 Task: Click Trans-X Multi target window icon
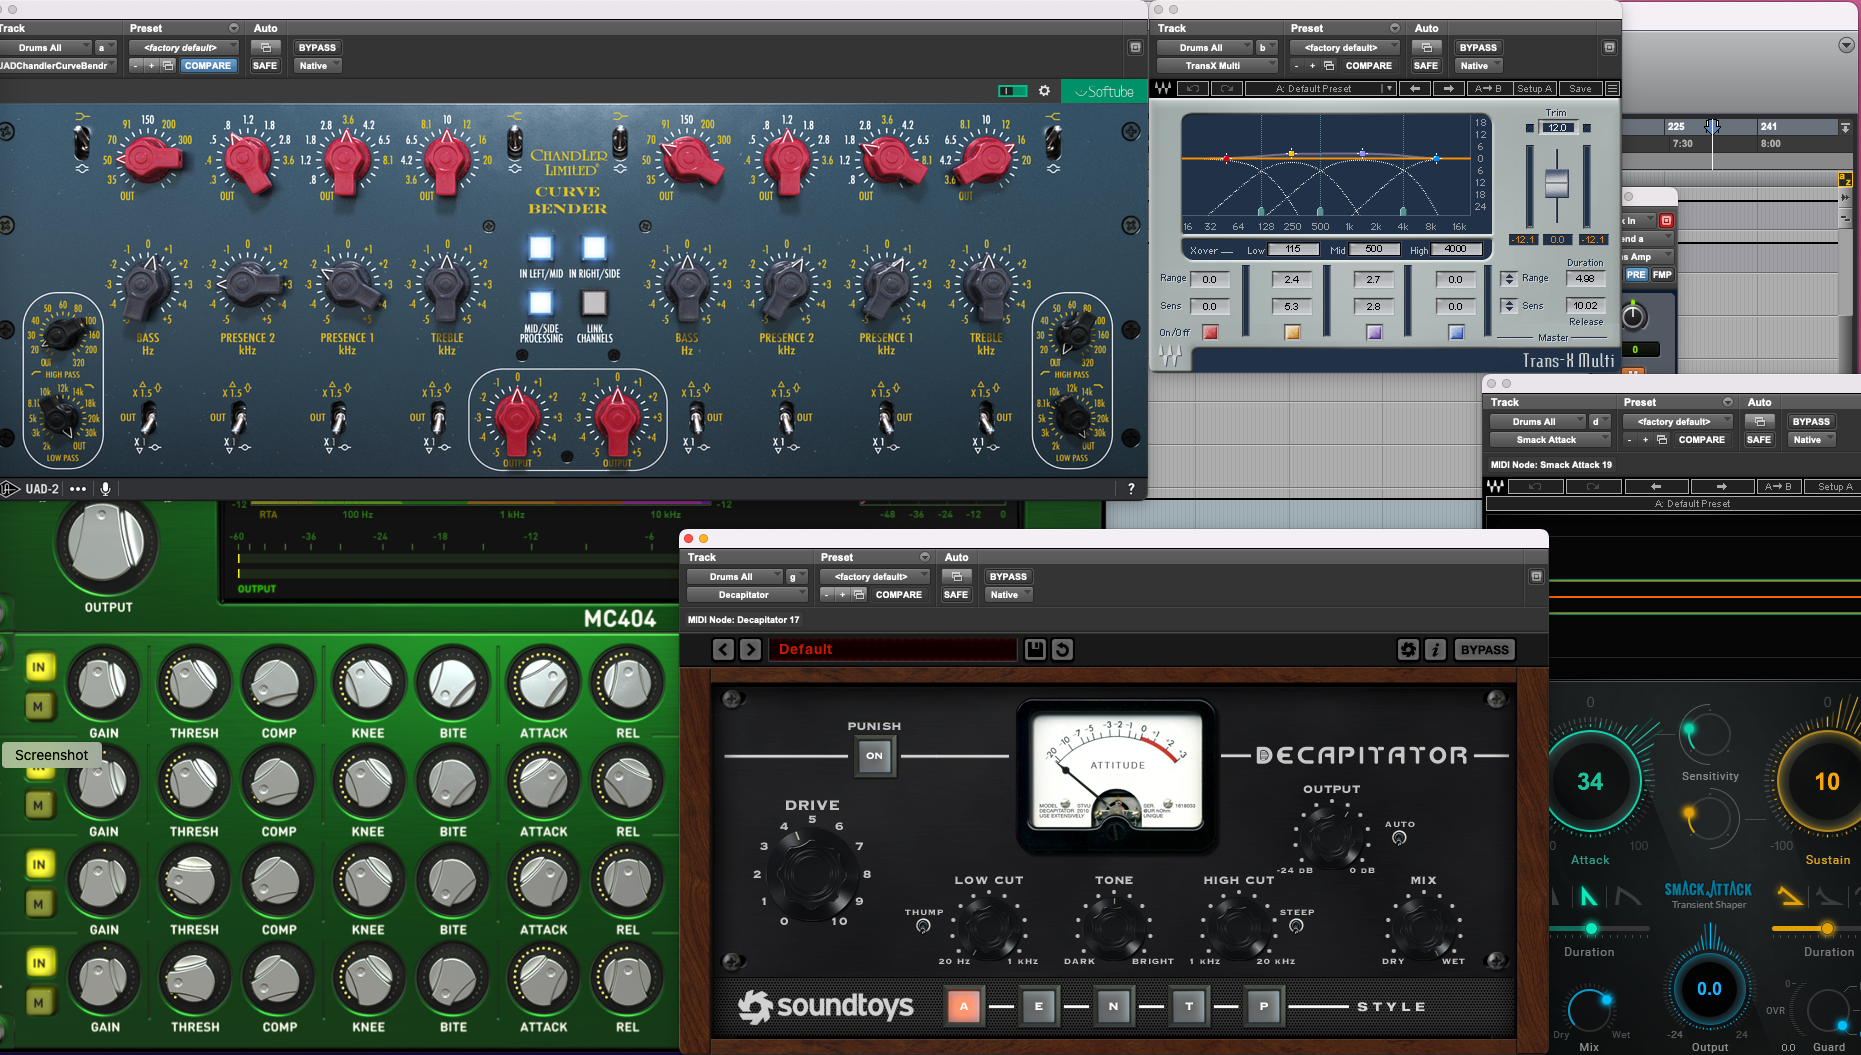(1609, 47)
